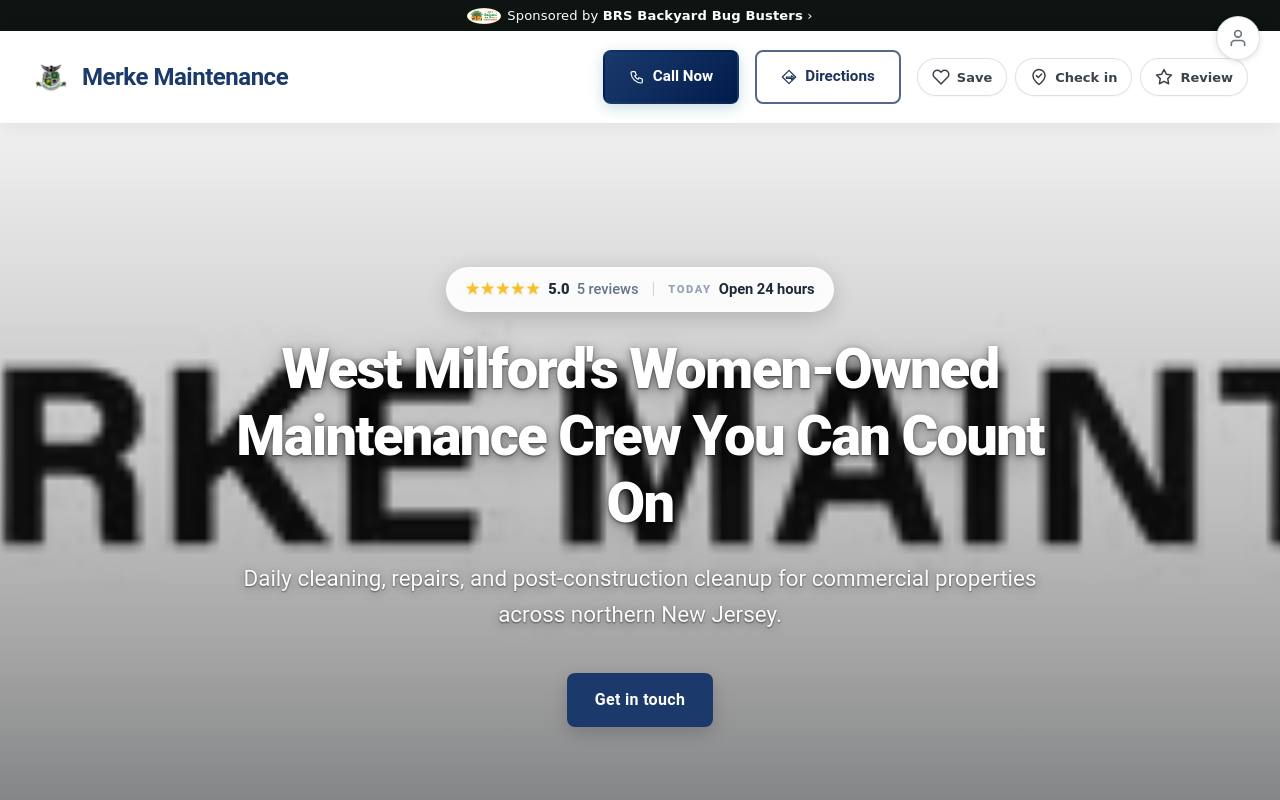This screenshot has width=1280, height=800.
Task: Get Directions to the business
Action: tap(828, 77)
